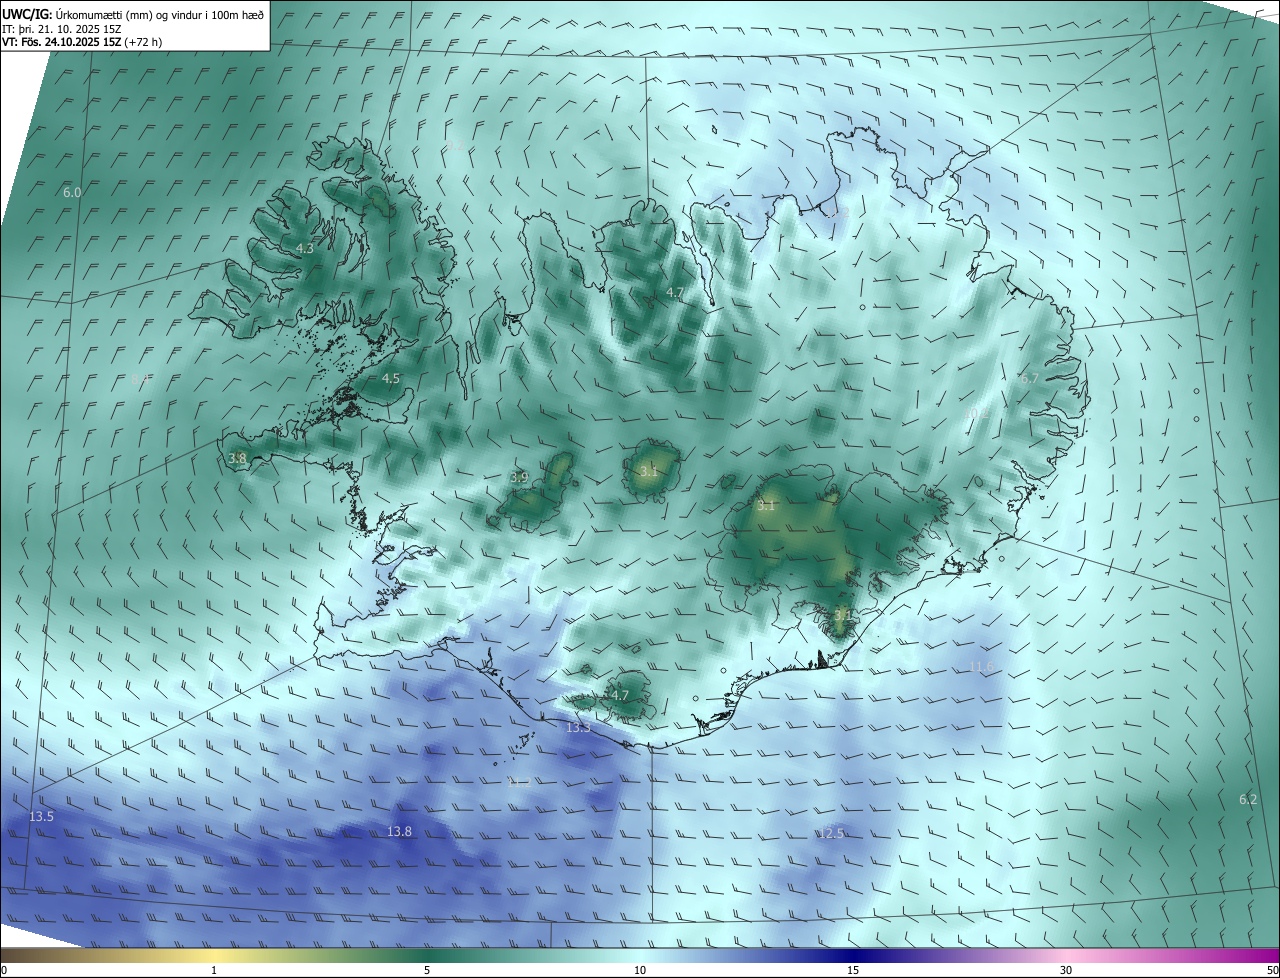Image resolution: width=1280 pixels, height=978 pixels.
Task: Click the '3.8' value on Snæfellsnes peninsula
Action: click(237, 458)
